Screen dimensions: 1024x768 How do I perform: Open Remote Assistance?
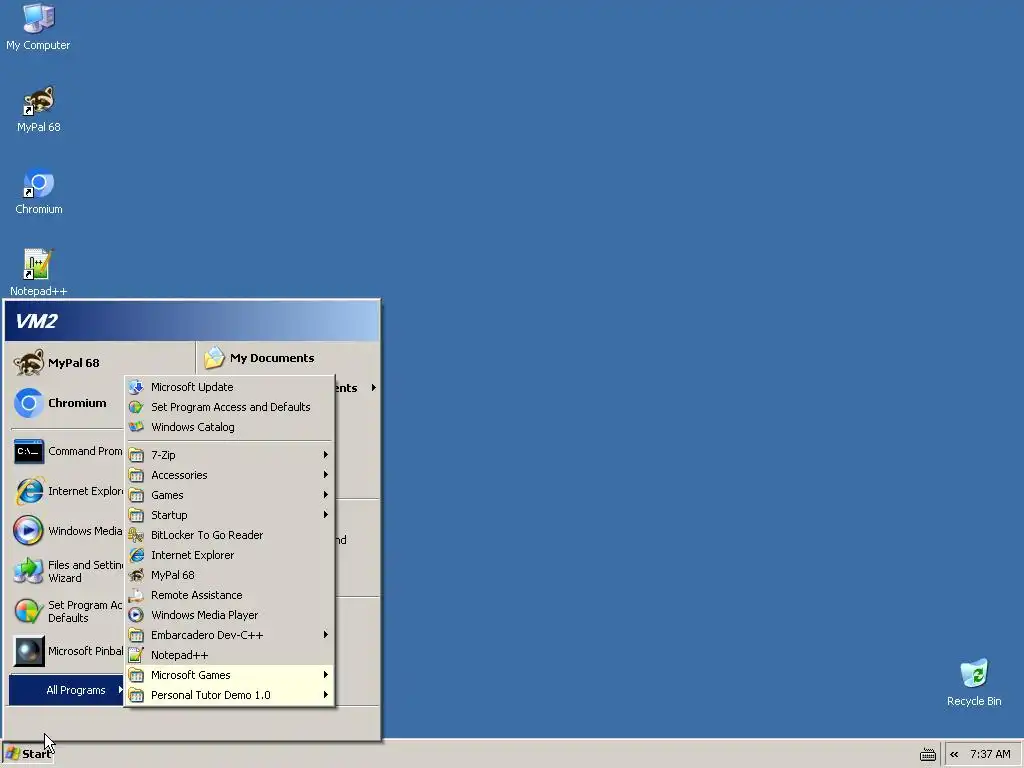[x=229, y=595]
